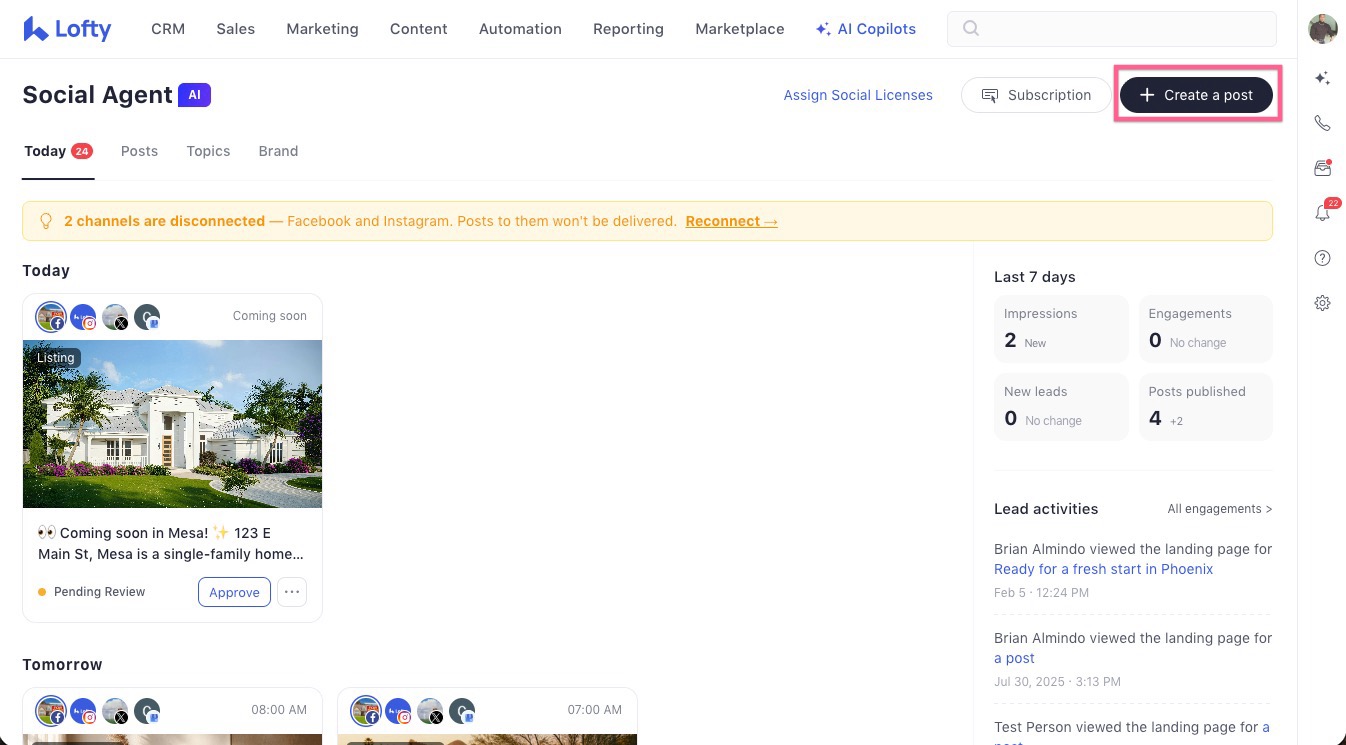The image size is (1346, 745).
Task: Open the AI Copilots menu
Action: coord(865,29)
